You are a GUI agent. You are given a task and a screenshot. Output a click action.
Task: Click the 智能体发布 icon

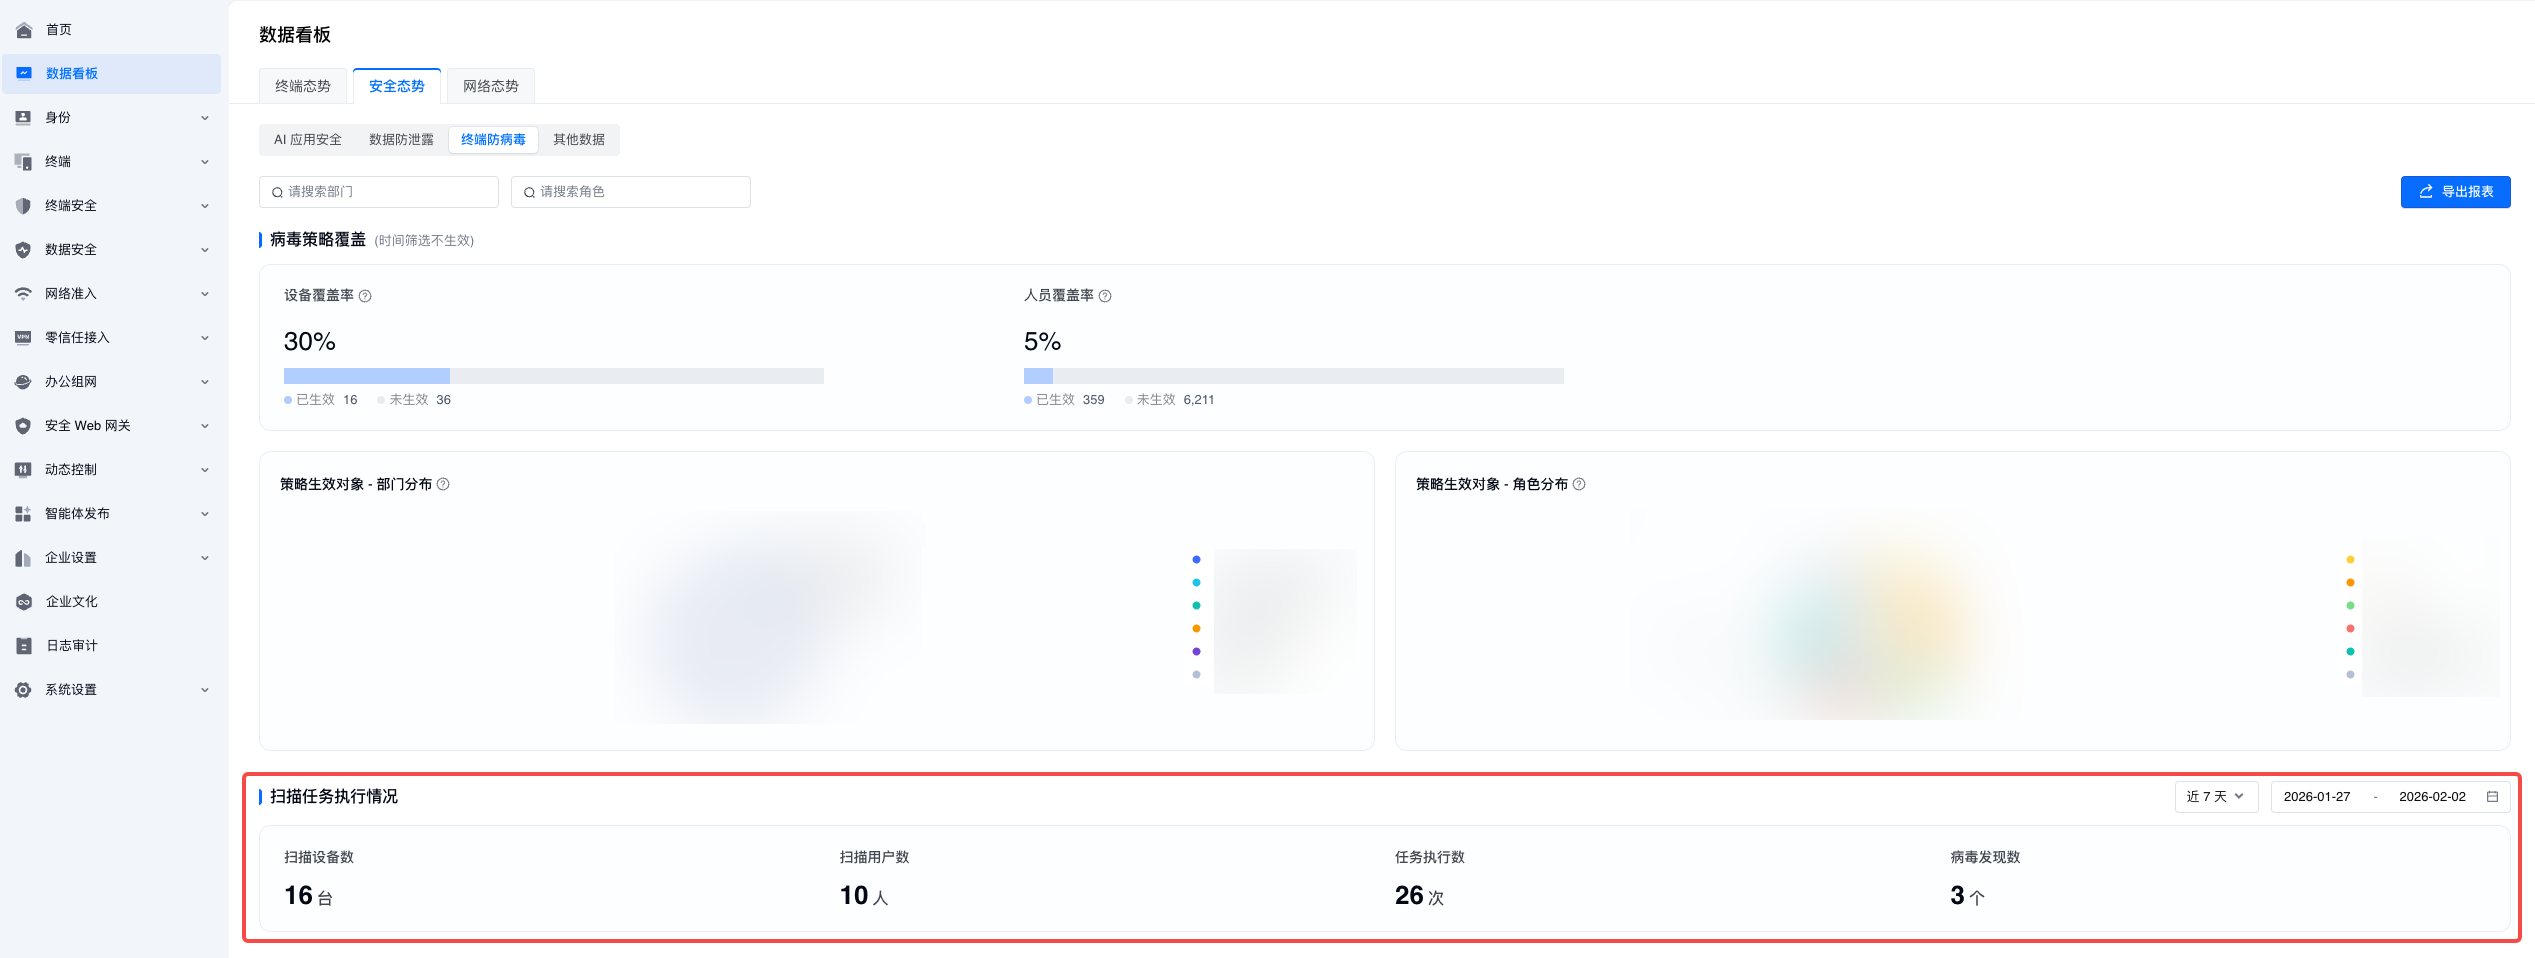(23, 513)
